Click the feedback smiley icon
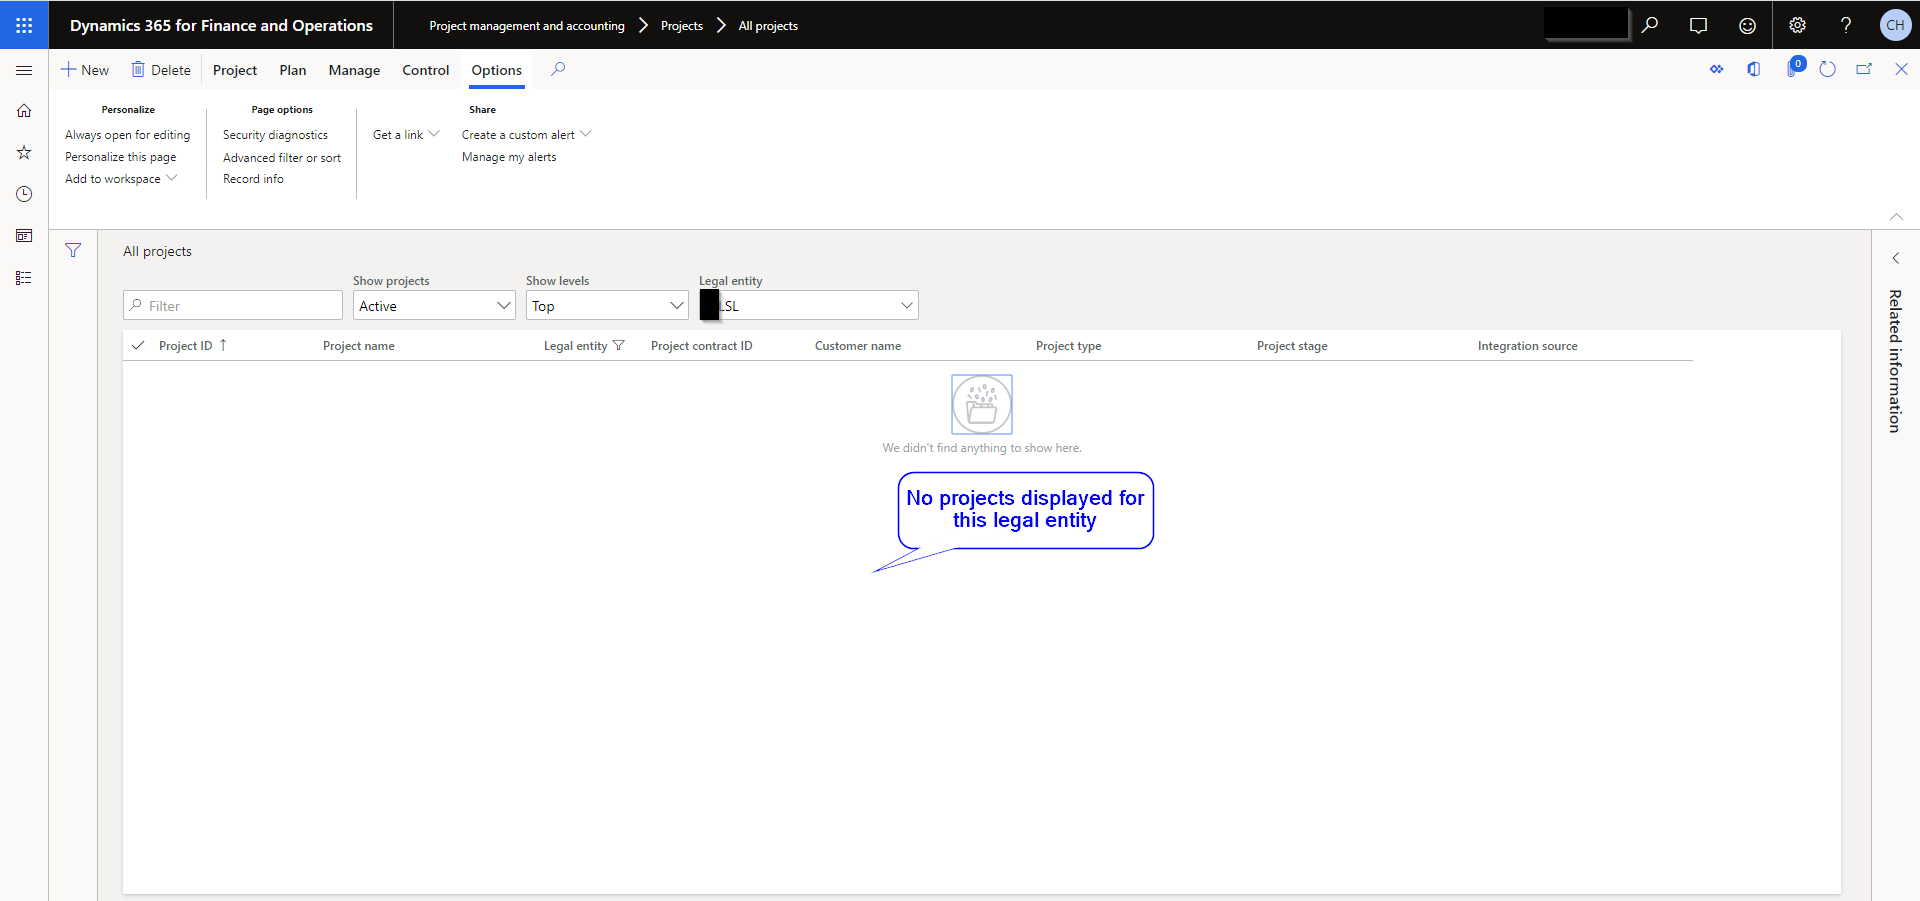Viewport: 1920px width, 901px height. tap(1747, 25)
